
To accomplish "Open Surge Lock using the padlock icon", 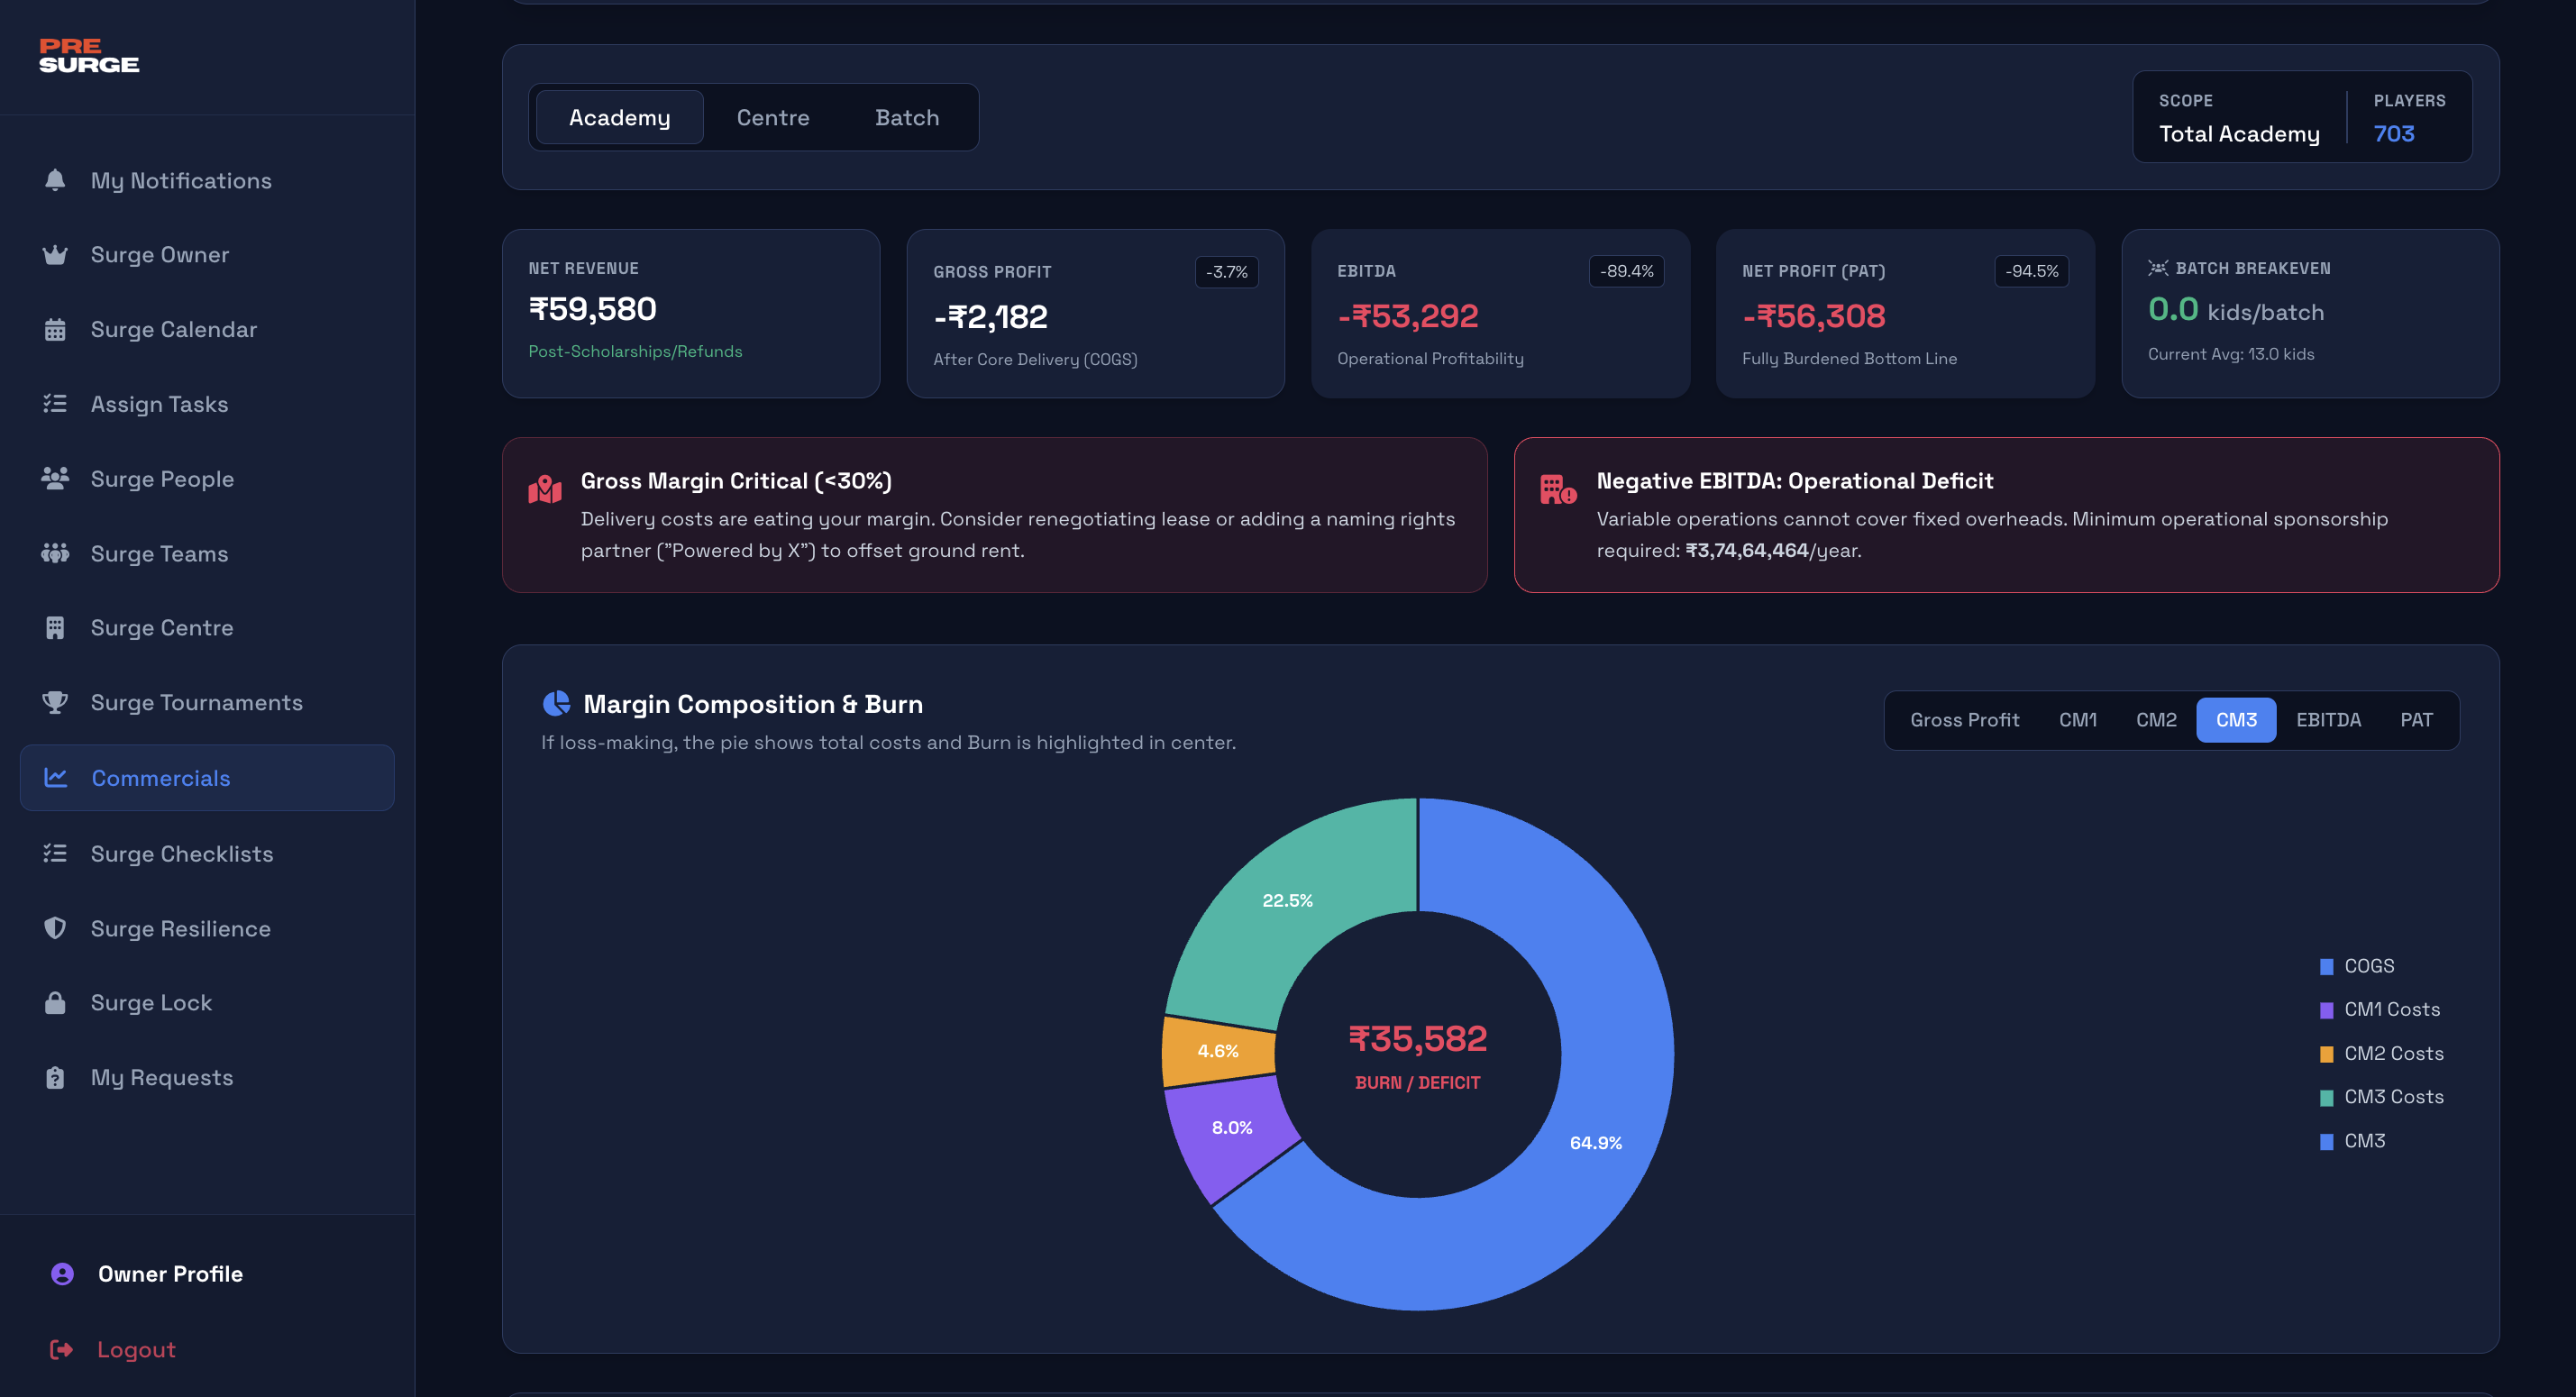I will pyautogui.click(x=55, y=1002).
